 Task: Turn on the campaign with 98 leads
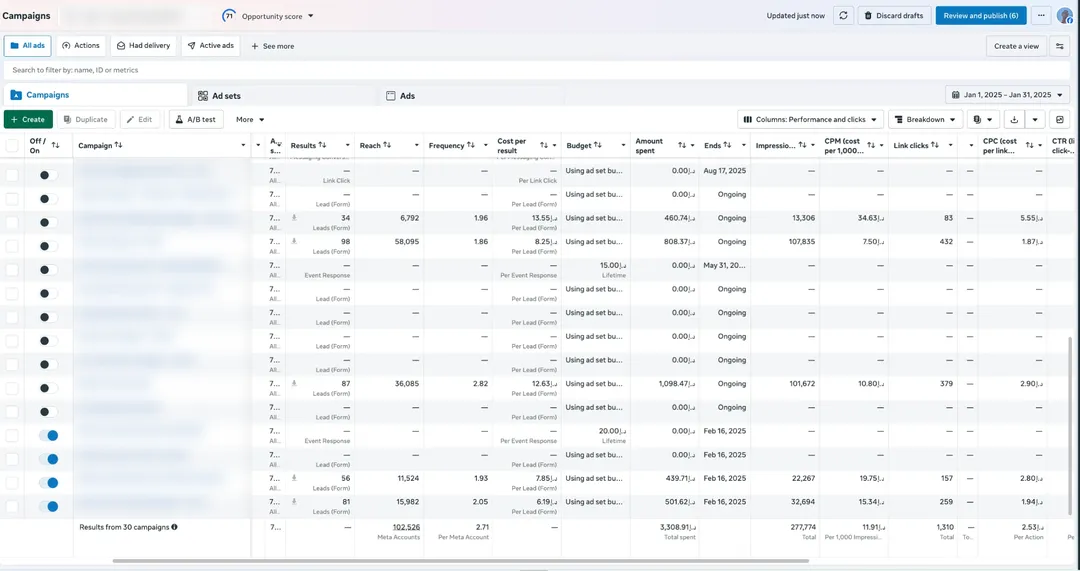point(48,246)
